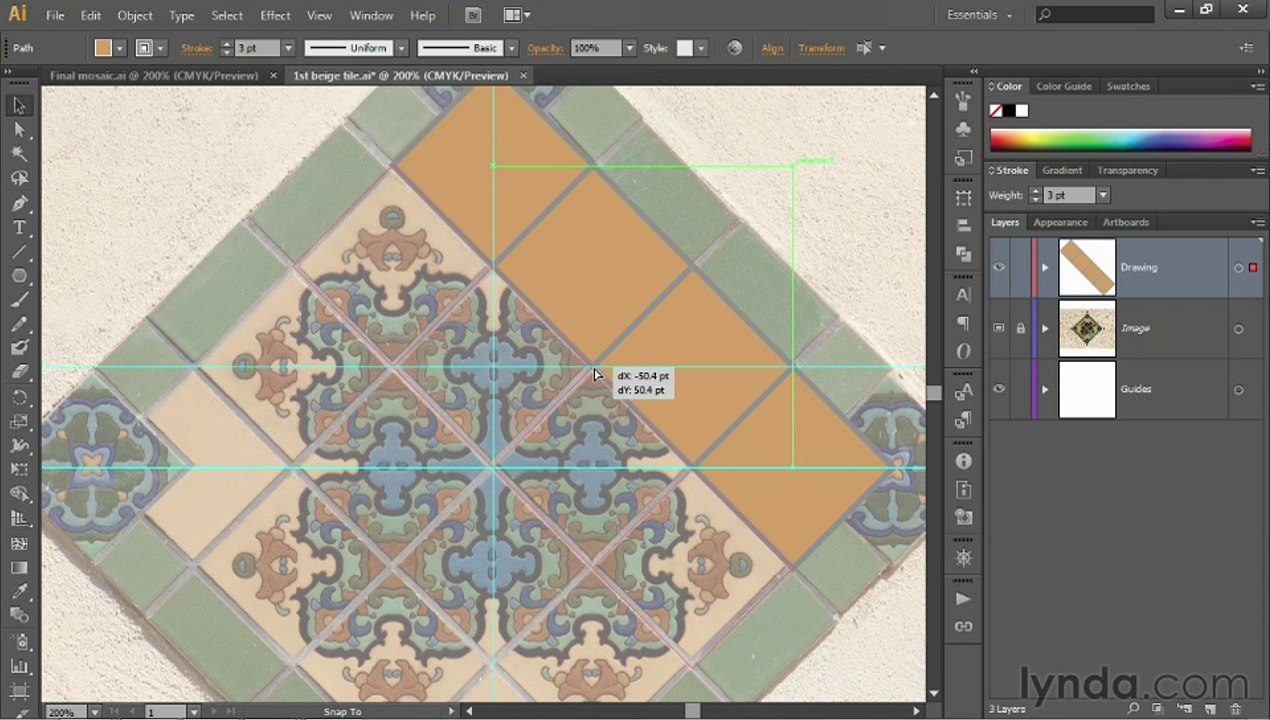The width and height of the screenshot is (1270, 720).
Task: Unlock the Image layer padlock
Action: click(x=1020, y=328)
